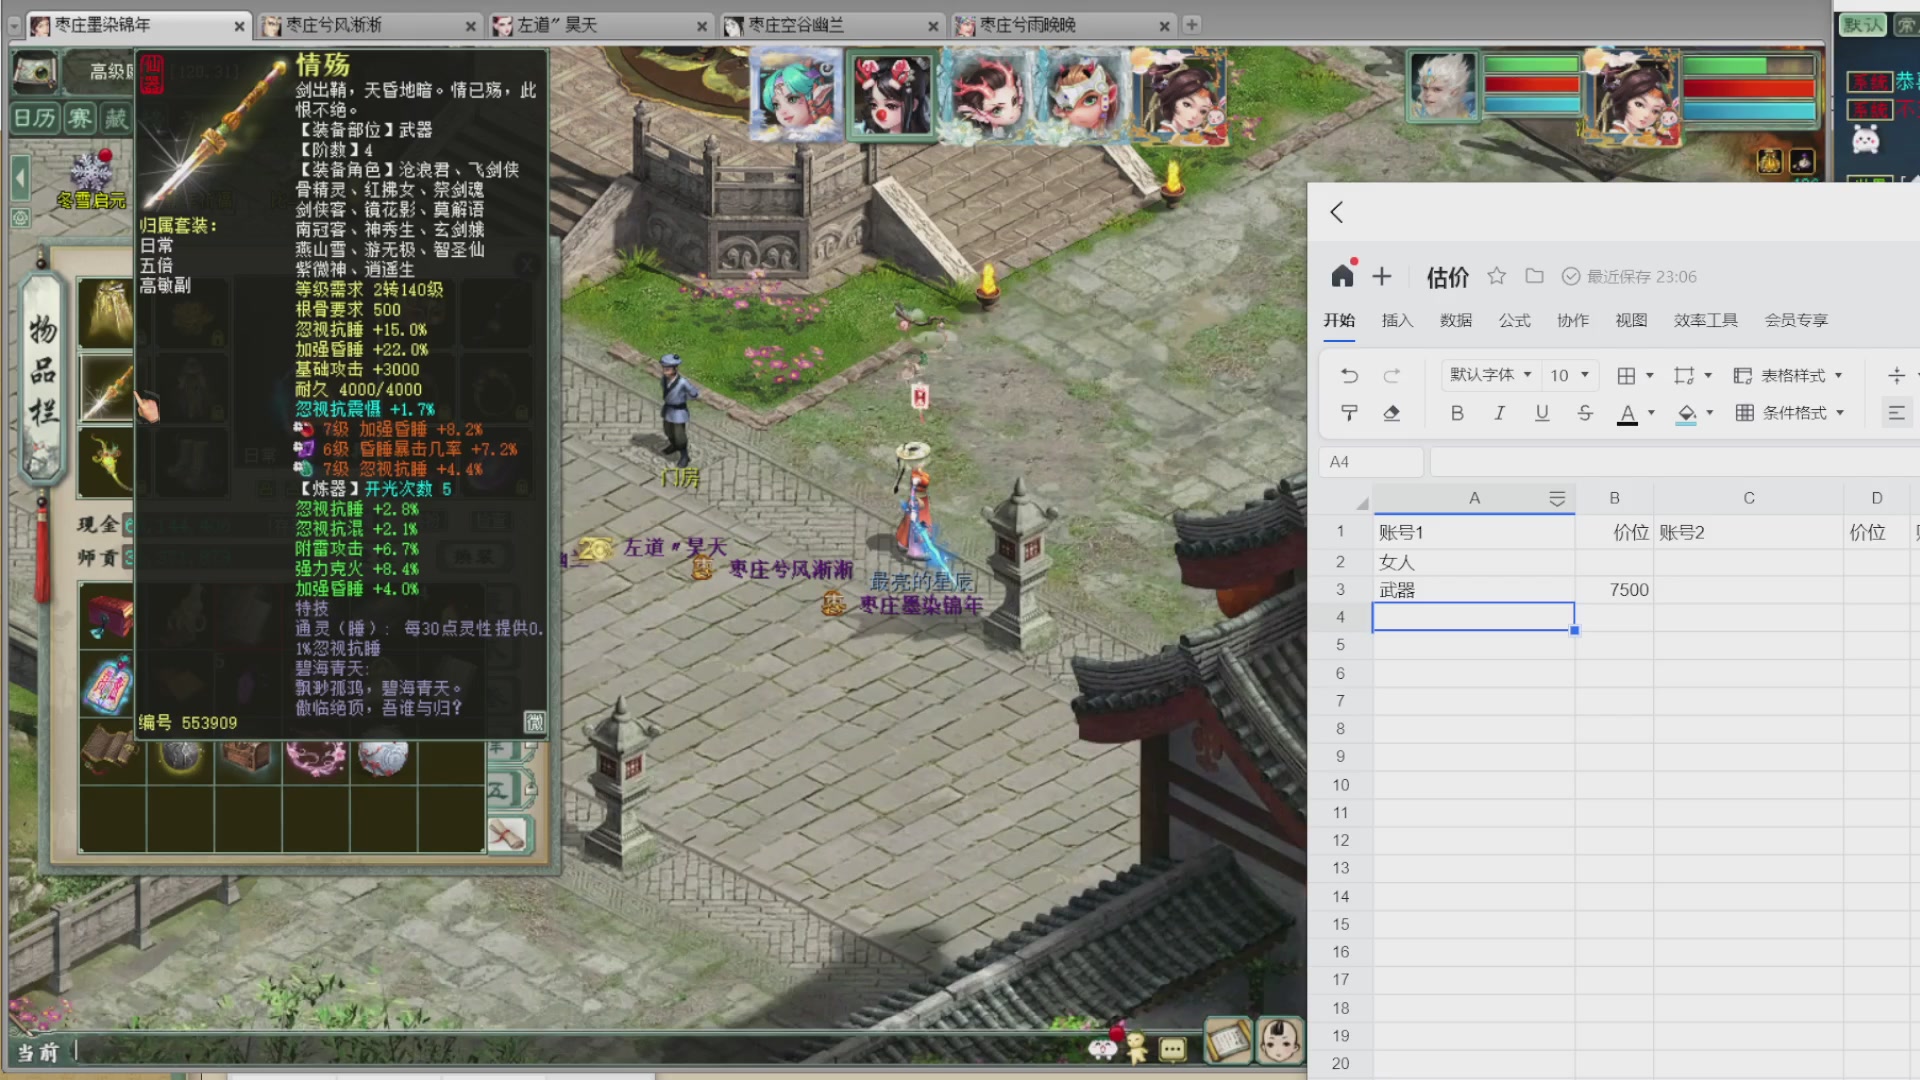Select cell B3 containing 7500
The width and height of the screenshot is (1920, 1080).
[x=1613, y=590]
